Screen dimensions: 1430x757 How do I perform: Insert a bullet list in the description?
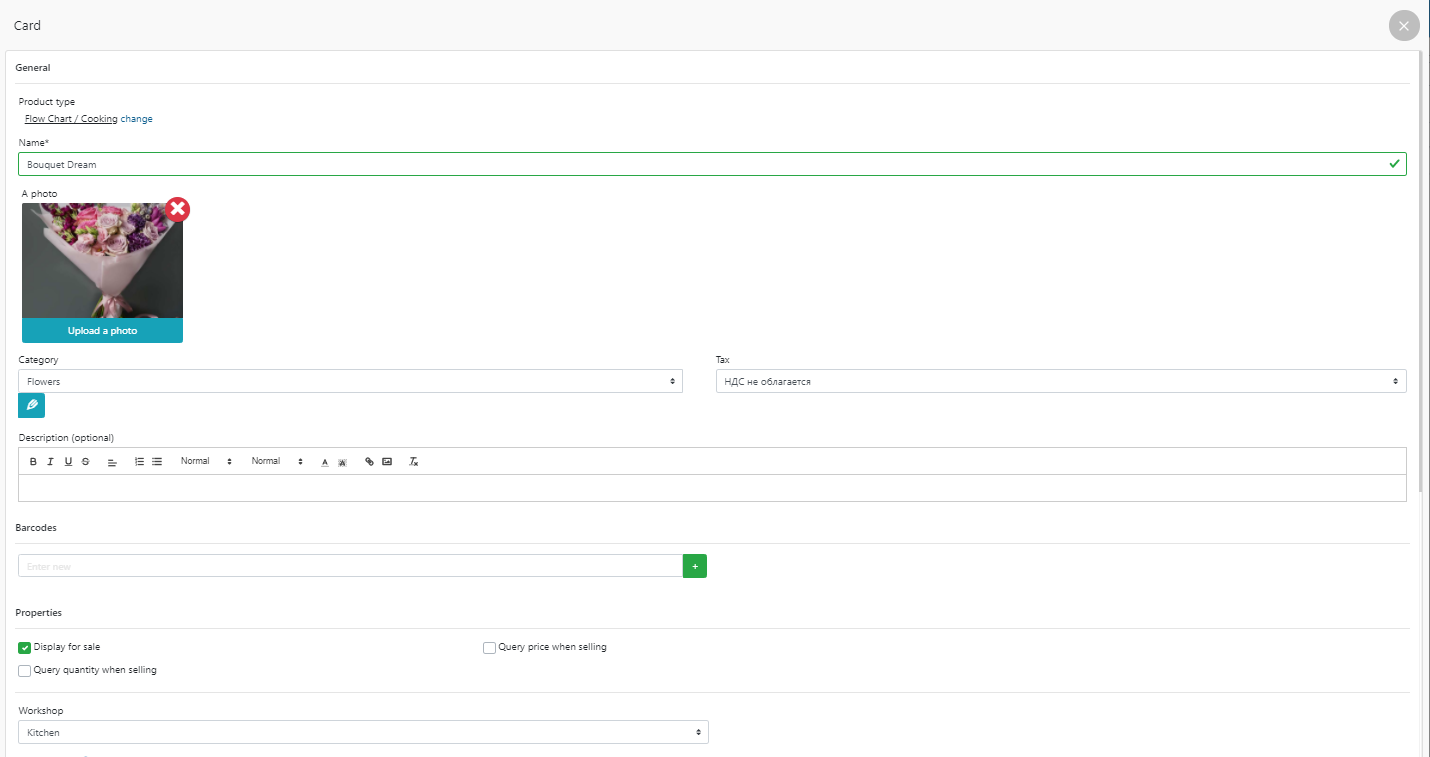click(x=157, y=462)
